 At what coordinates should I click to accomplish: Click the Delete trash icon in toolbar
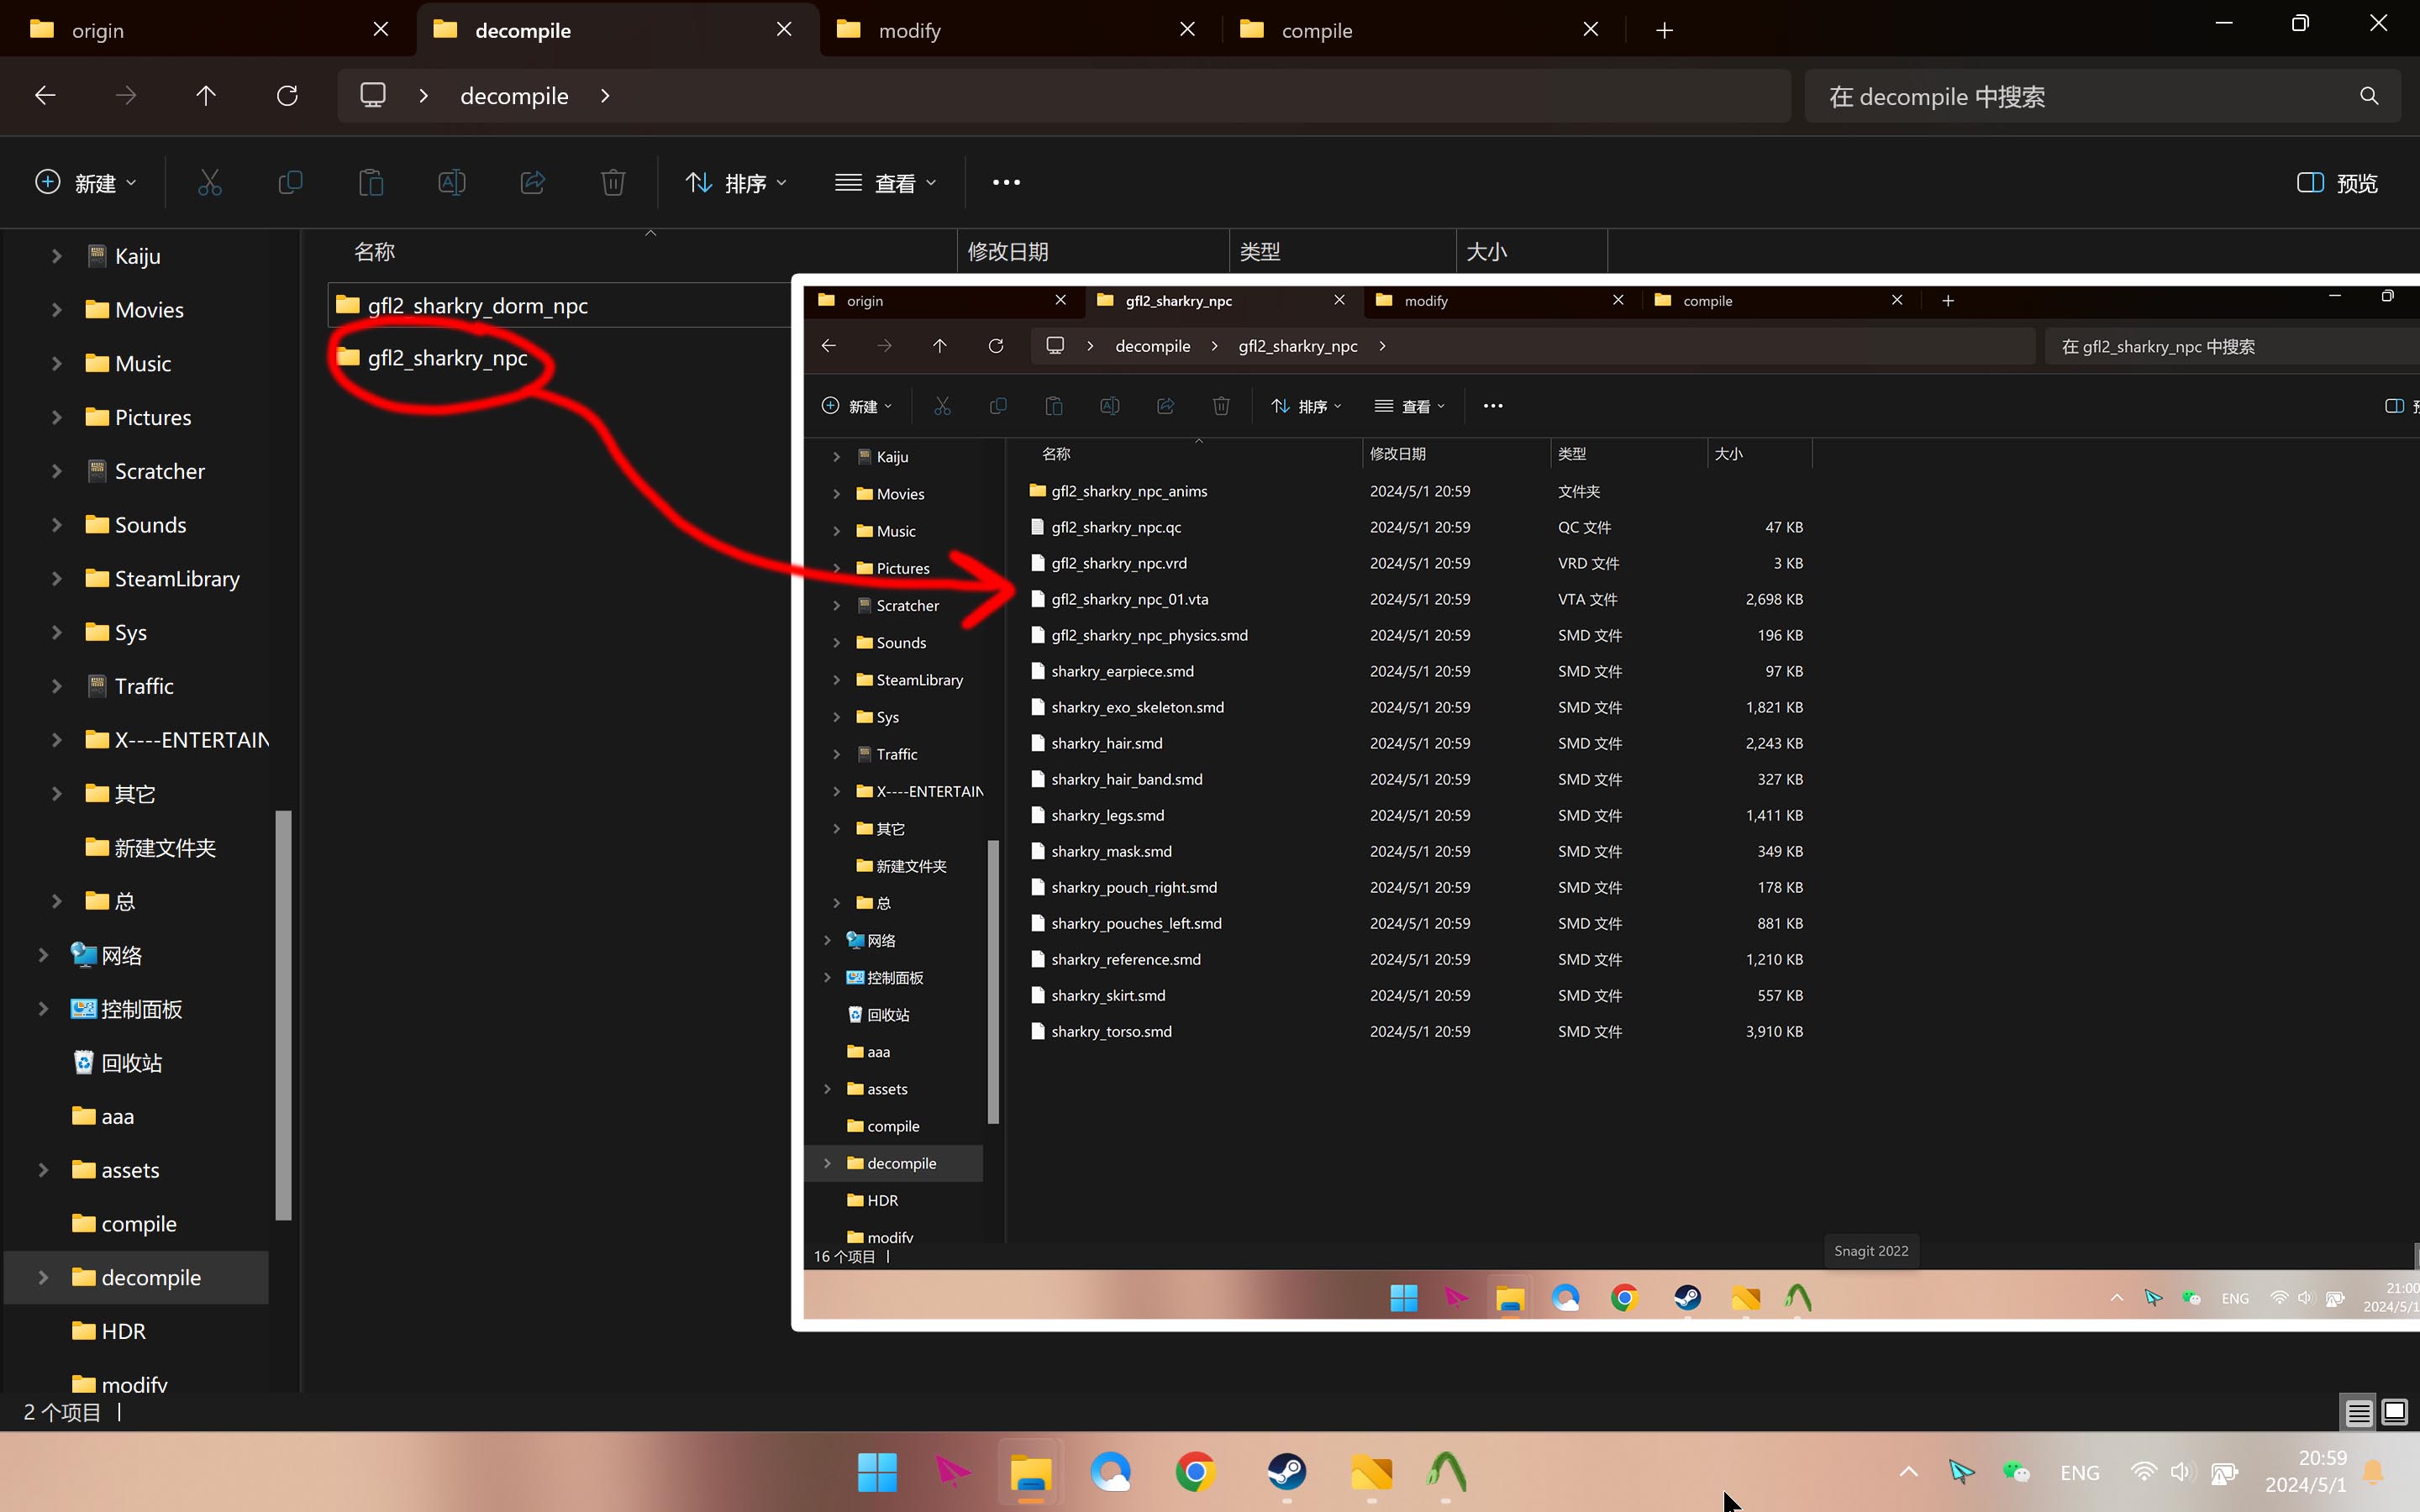point(613,182)
